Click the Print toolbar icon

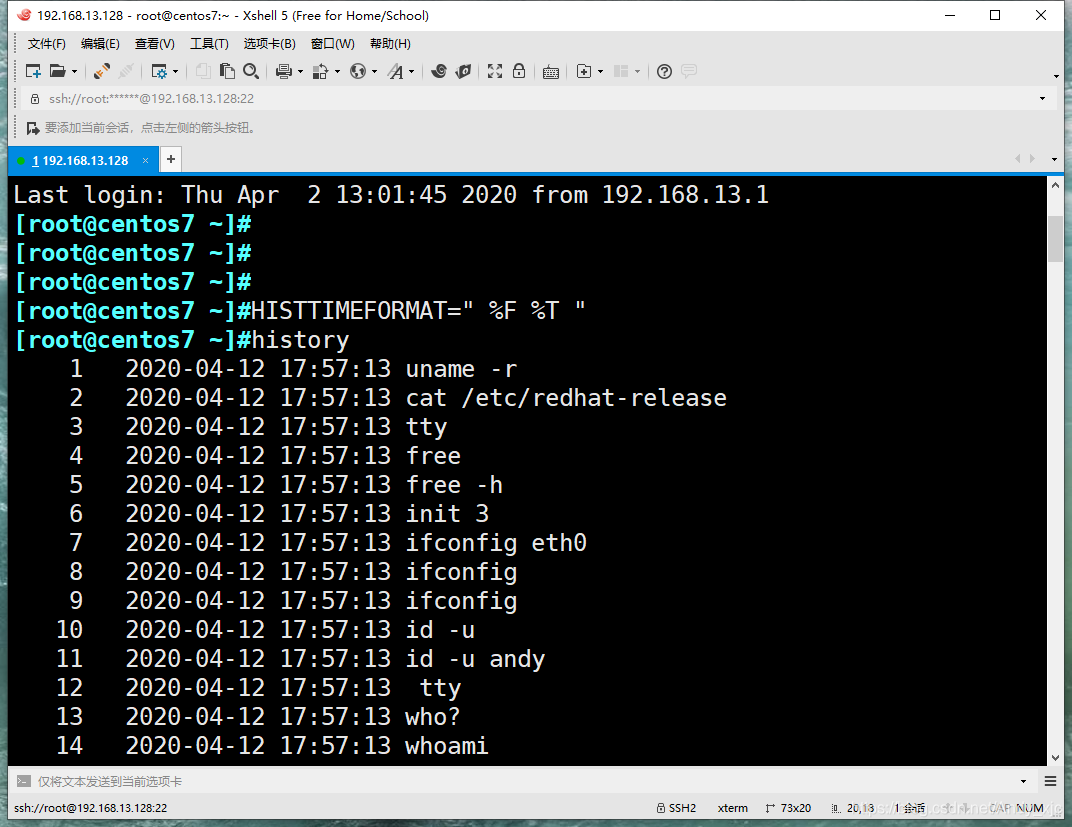(x=284, y=71)
